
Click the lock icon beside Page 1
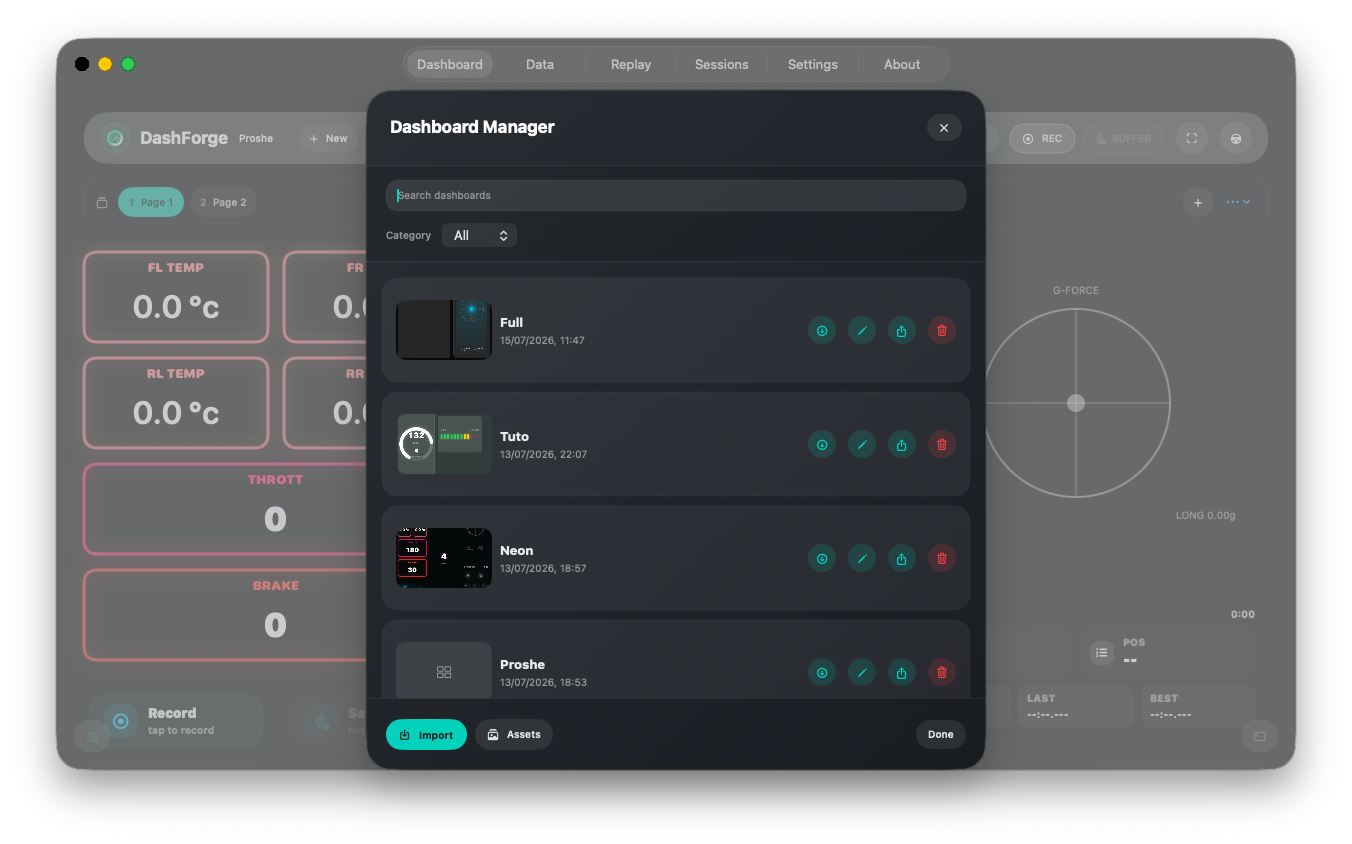pyautogui.click(x=102, y=202)
